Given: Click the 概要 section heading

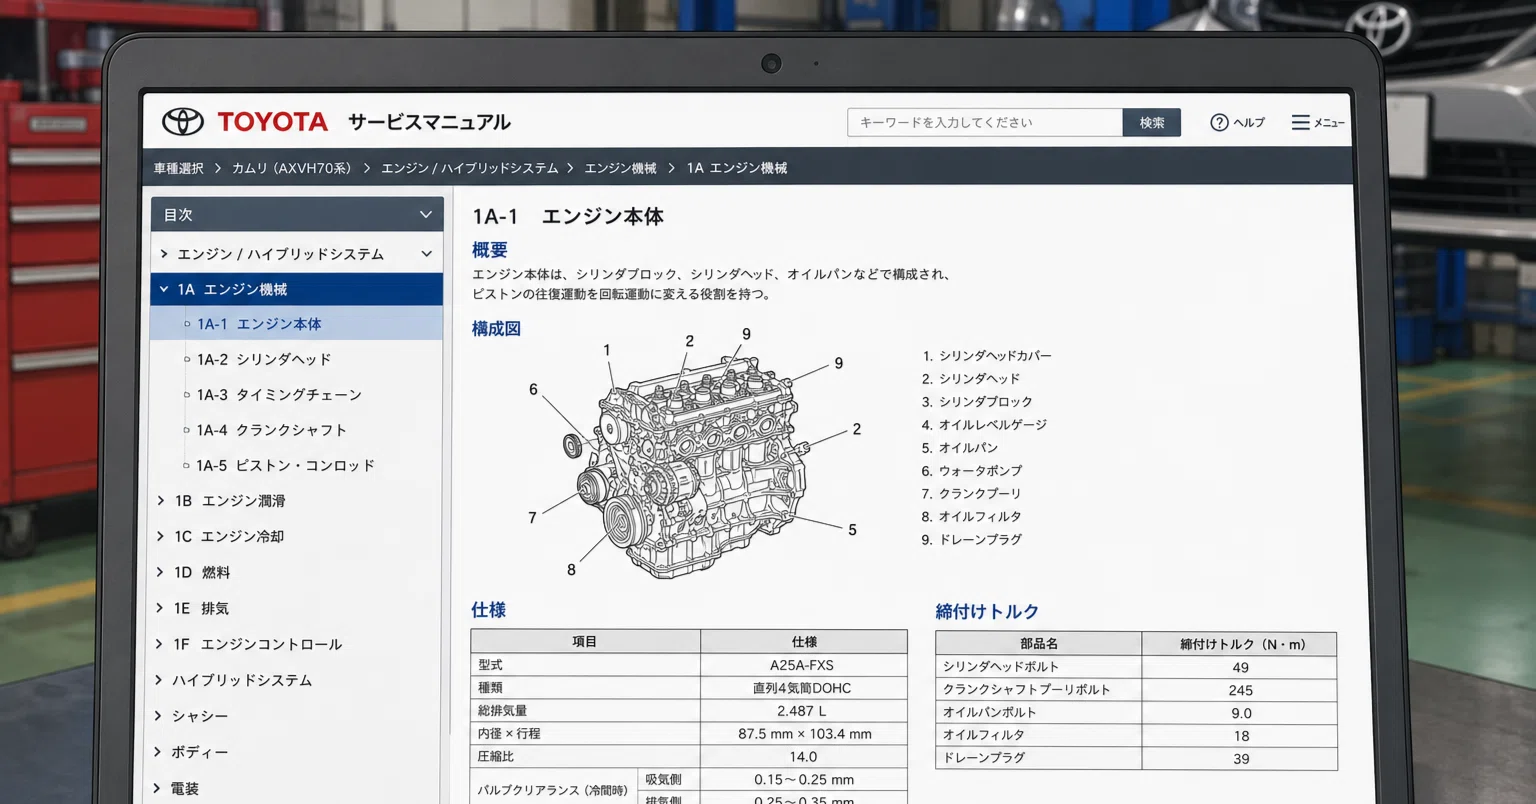Looking at the screenshot, I should point(490,250).
